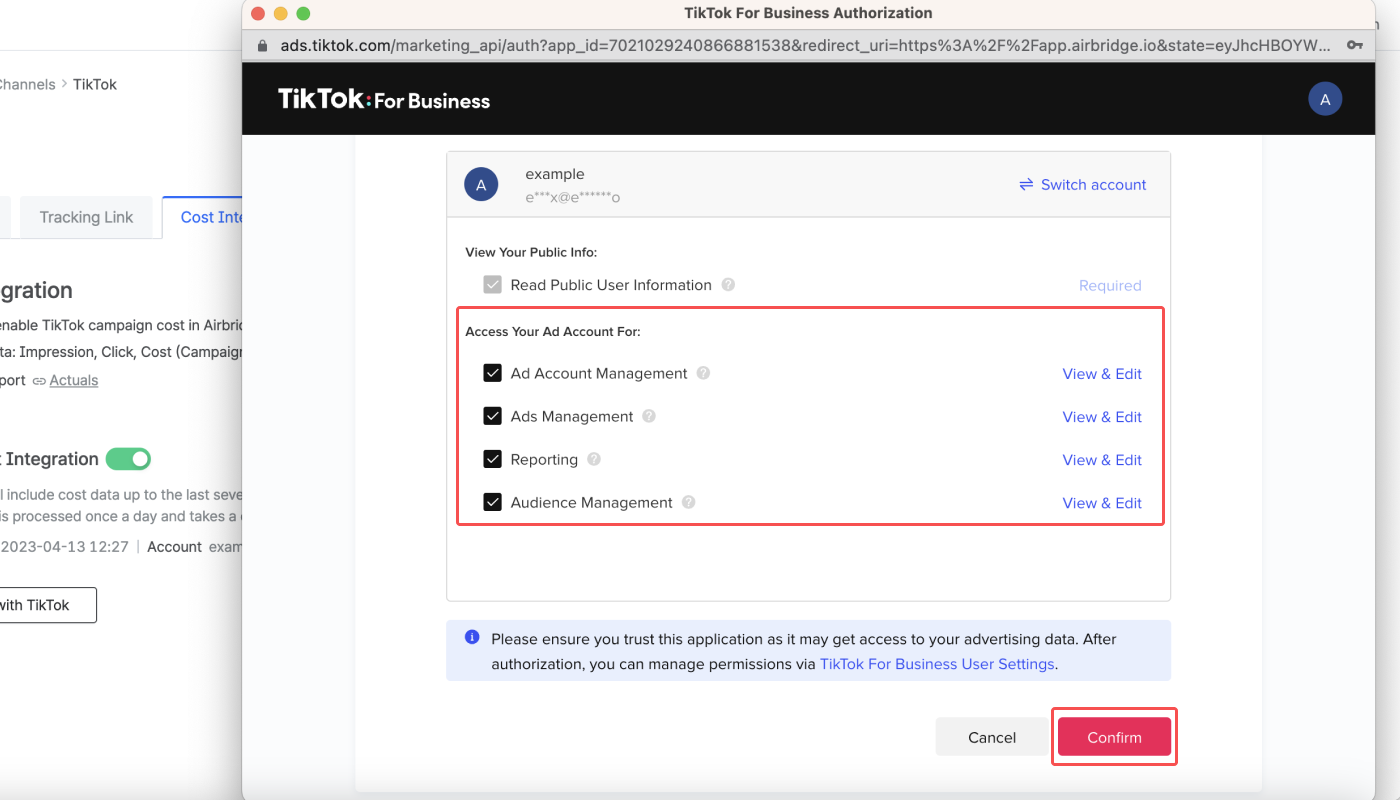Click the Switch account link
Image resolution: width=1400 pixels, height=800 pixels.
(x=1083, y=184)
